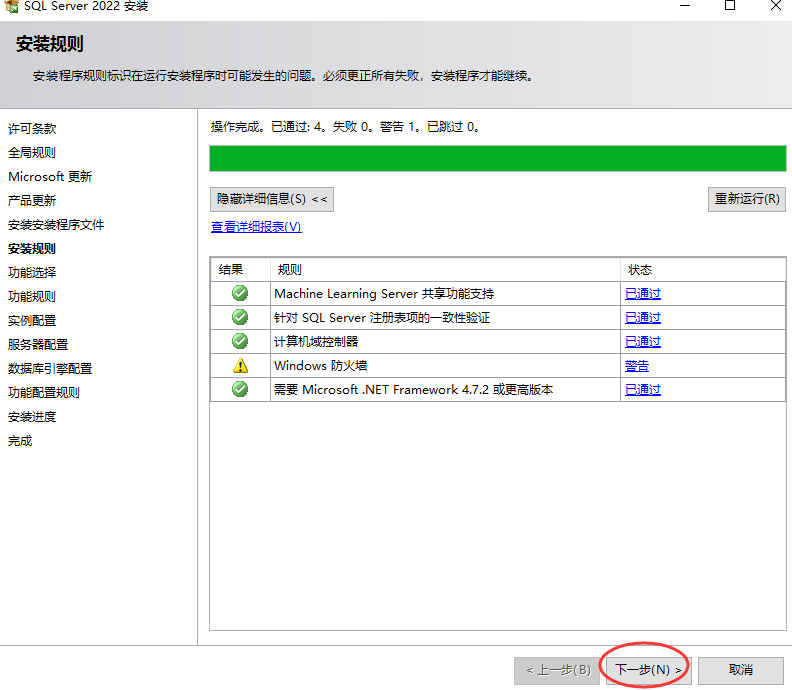This screenshot has height=690, width=792.
Task: Minimize the SQL Server 2022 setup window
Action: pyautogui.click(x=685, y=6)
